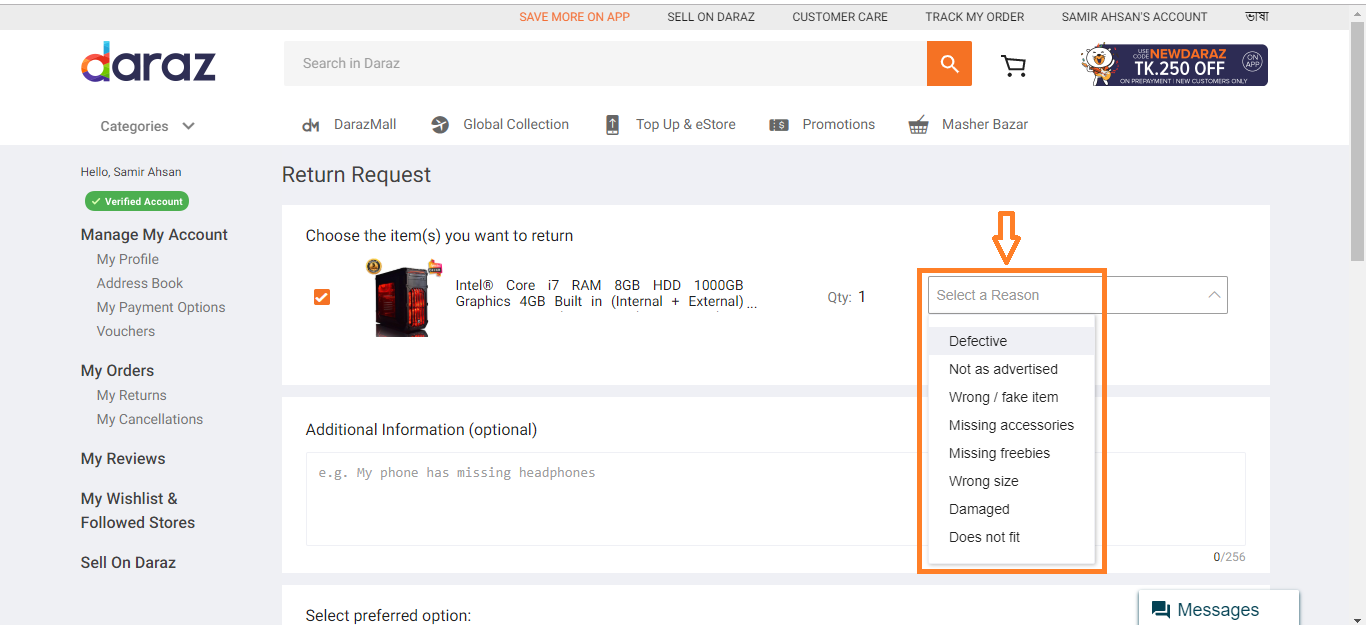Click Track My Order link
The height and width of the screenshot is (625, 1366).
[974, 17]
